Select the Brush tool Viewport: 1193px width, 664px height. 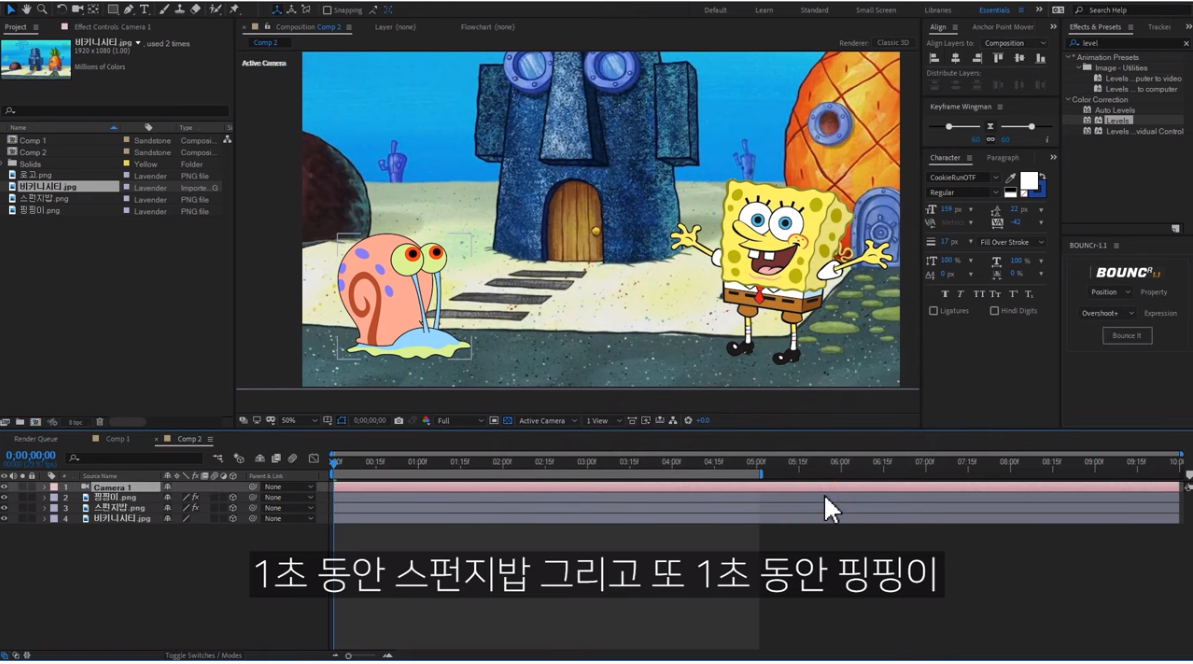[164, 9]
